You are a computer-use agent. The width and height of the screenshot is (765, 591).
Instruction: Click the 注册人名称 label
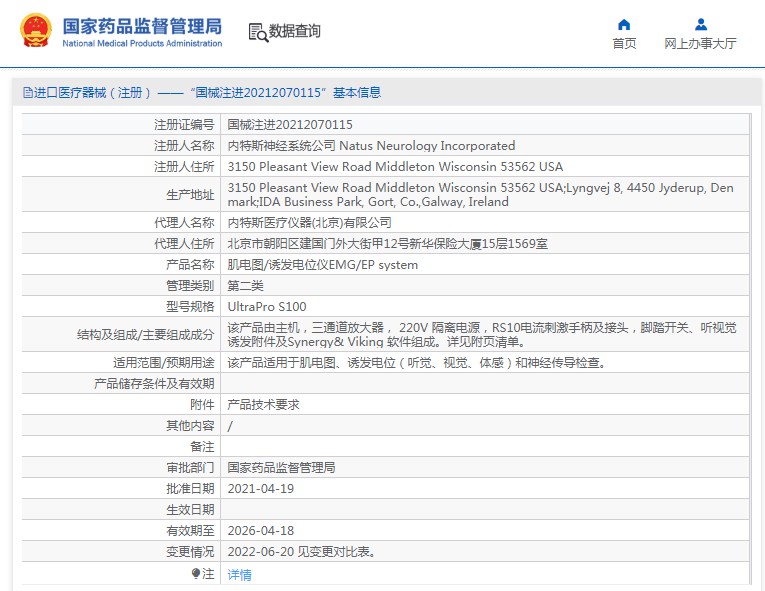[x=184, y=145]
